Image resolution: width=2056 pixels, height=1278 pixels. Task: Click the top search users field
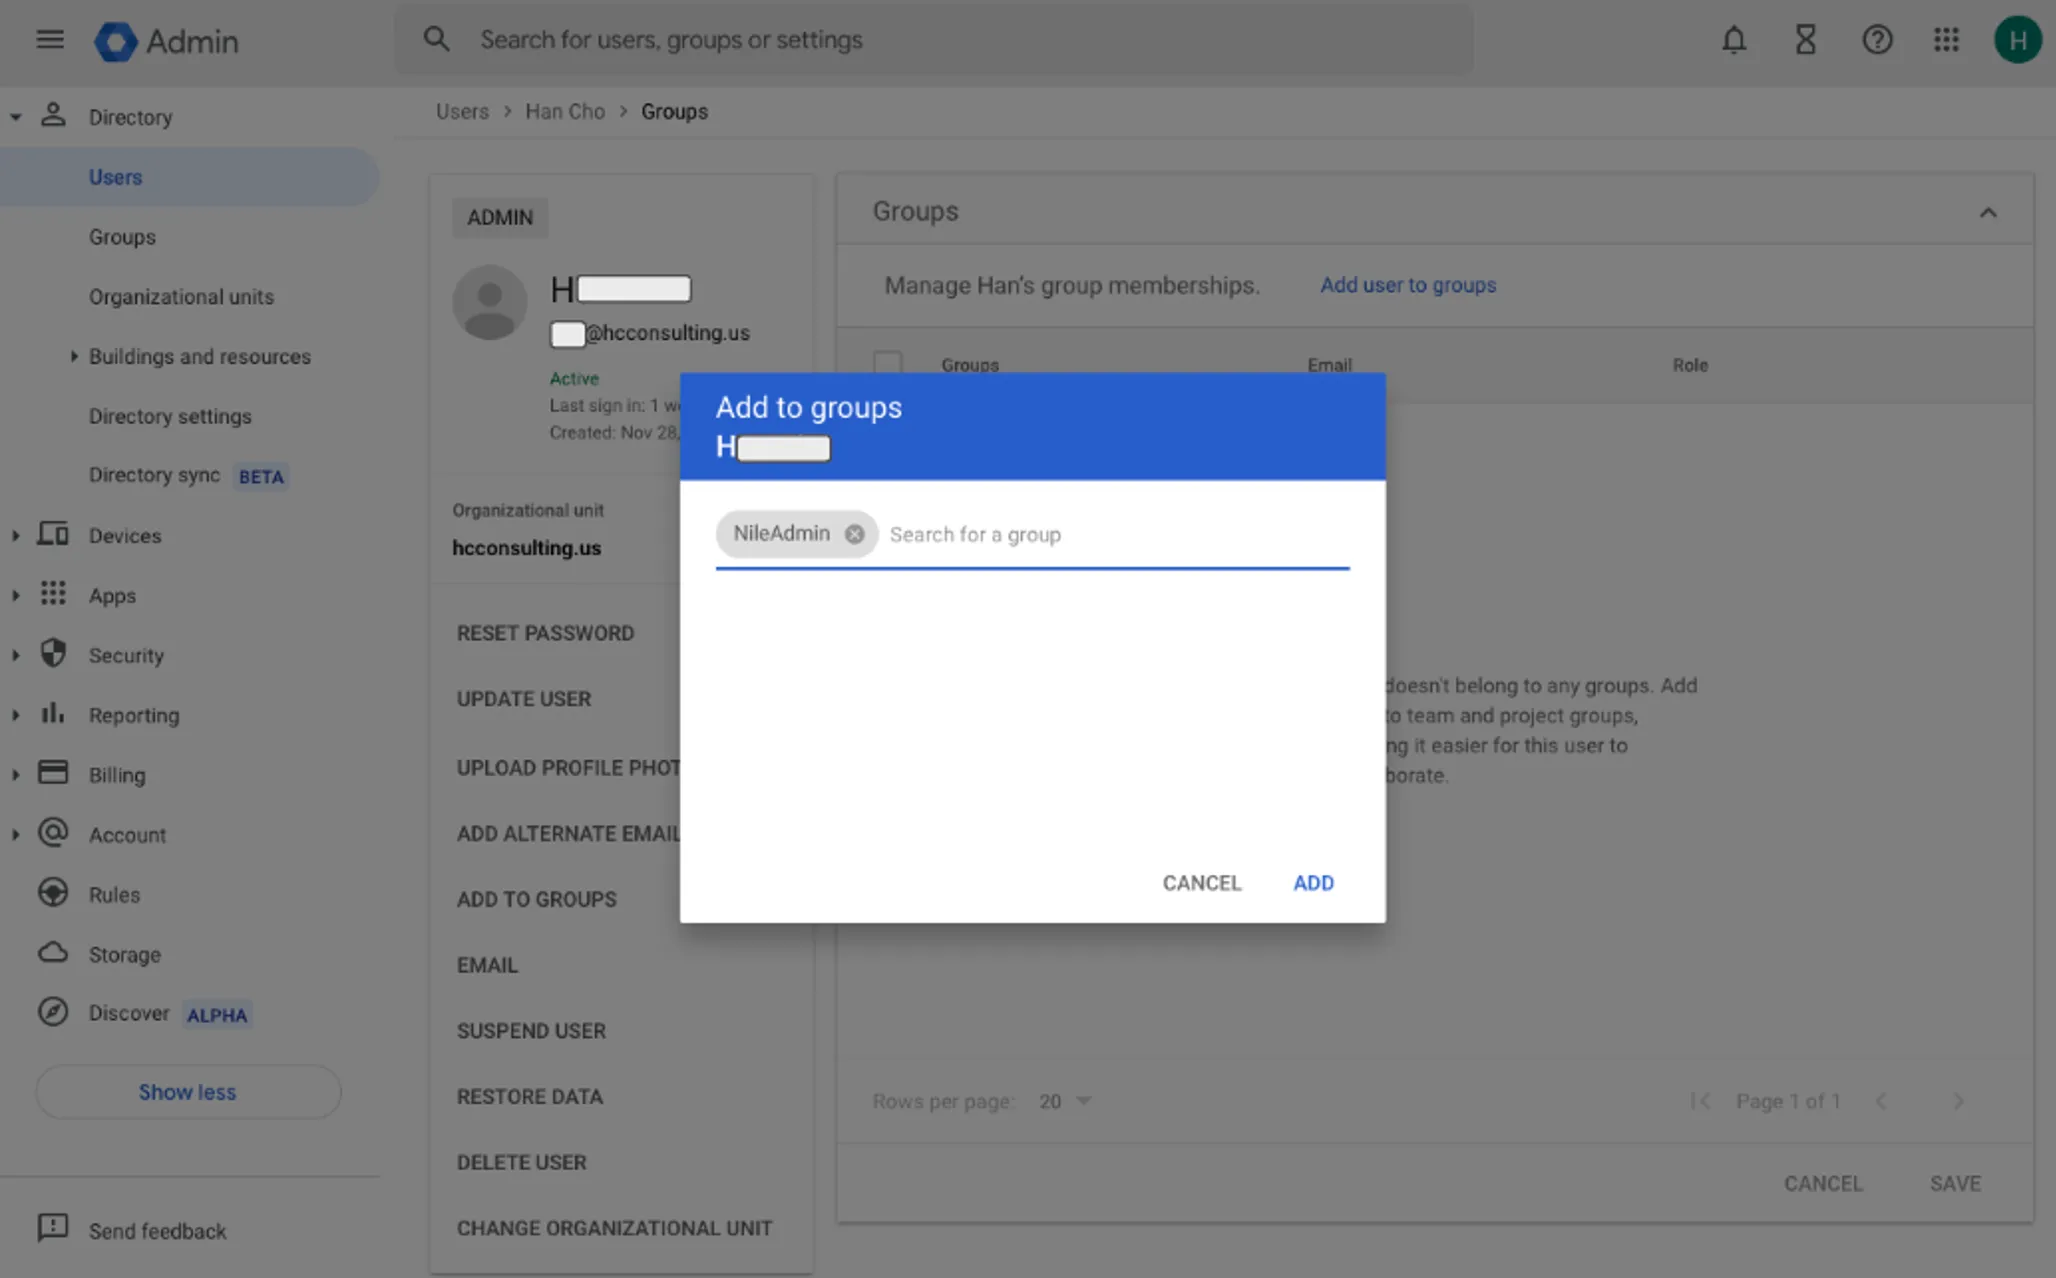tap(933, 40)
